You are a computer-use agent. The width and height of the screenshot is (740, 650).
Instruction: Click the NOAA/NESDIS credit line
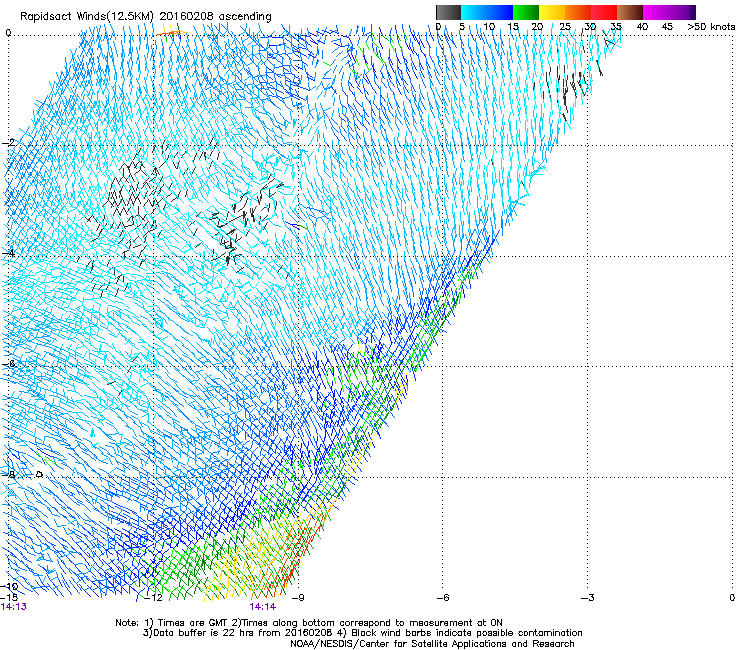tap(432, 644)
